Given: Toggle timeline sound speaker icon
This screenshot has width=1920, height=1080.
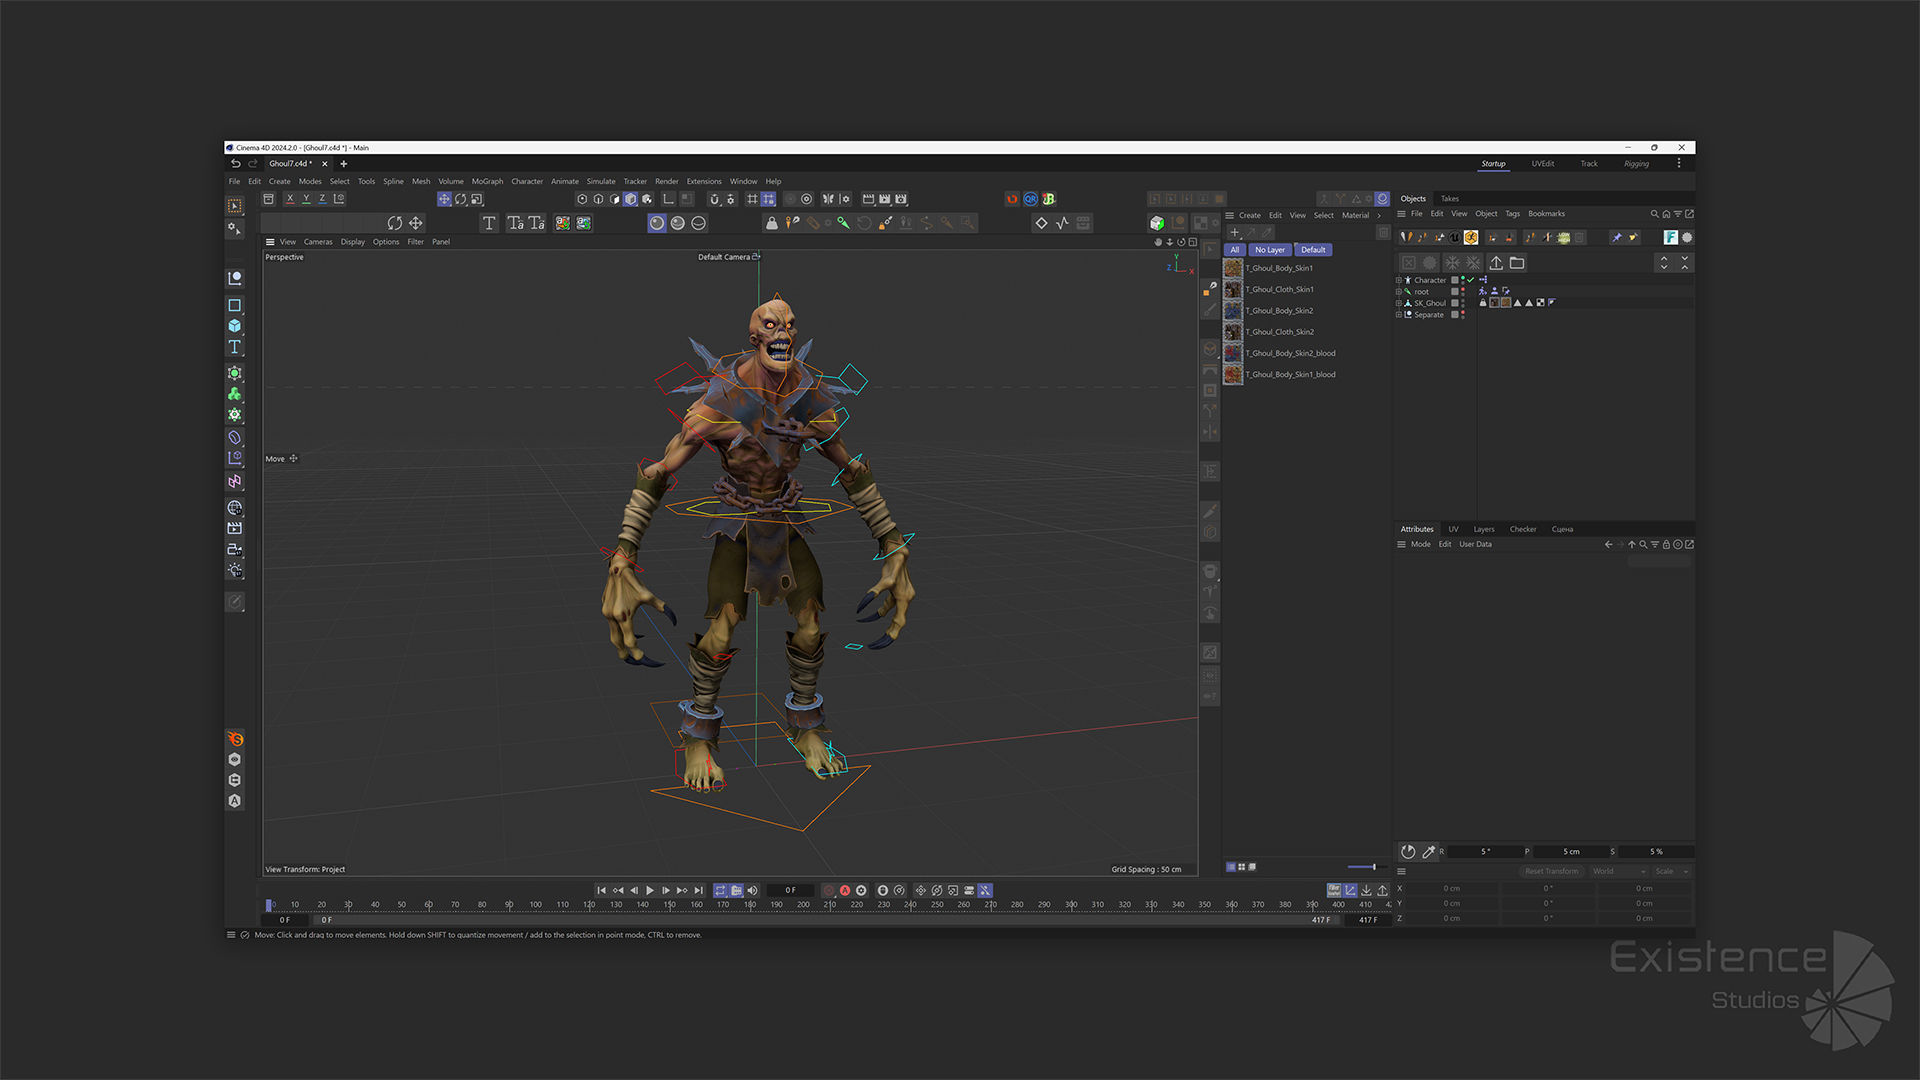Looking at the screenshot, I should (753, 890).
